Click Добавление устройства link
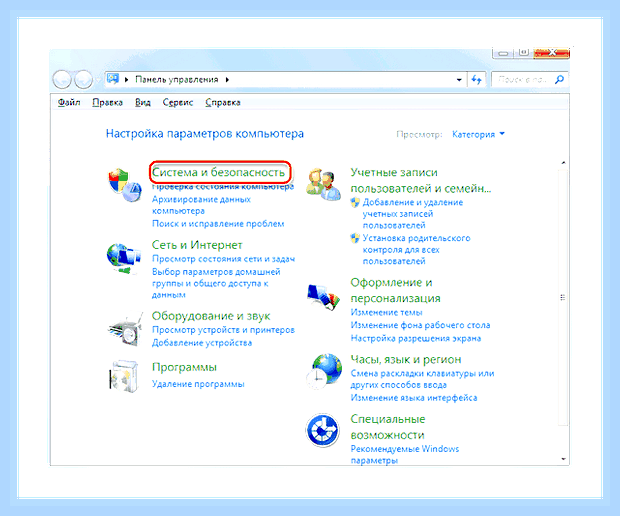The width and height of the screenshot is (620, 516). tap(202, 343)
